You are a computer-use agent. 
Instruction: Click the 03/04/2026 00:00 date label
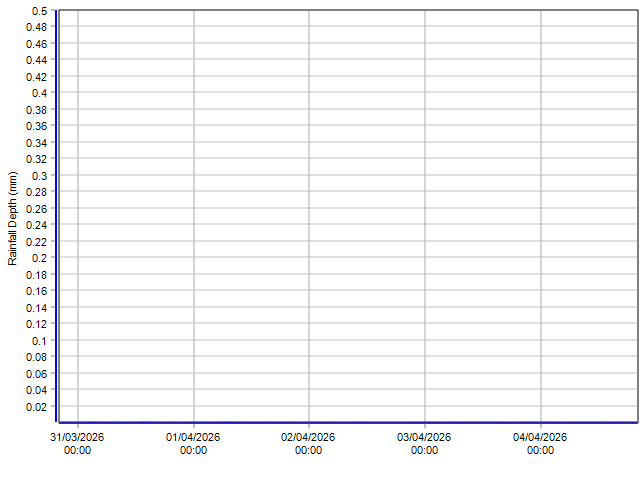click(425, 444)
